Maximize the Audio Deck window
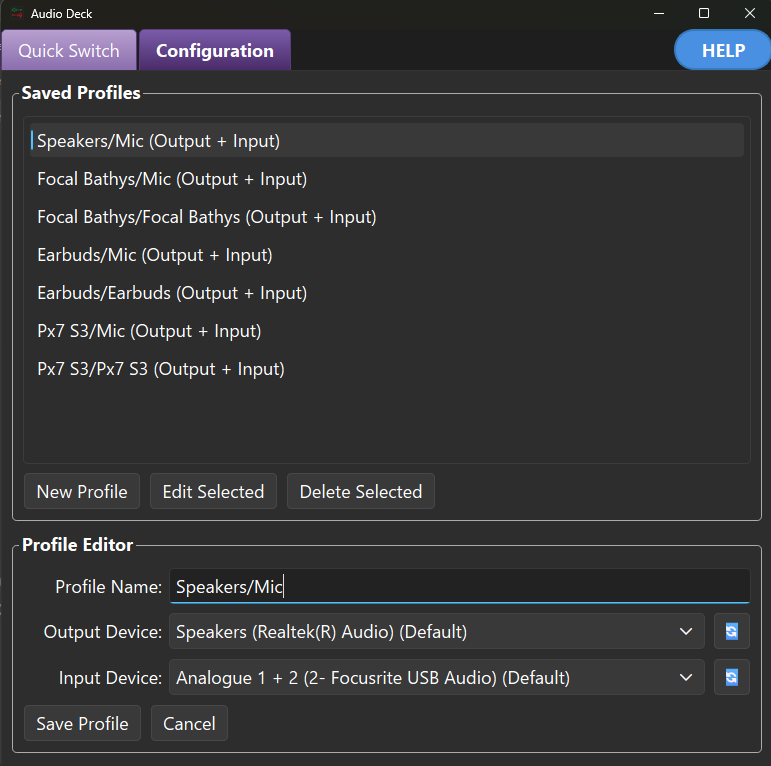Viewport: 771px width, 766px height. coord(704,13)
